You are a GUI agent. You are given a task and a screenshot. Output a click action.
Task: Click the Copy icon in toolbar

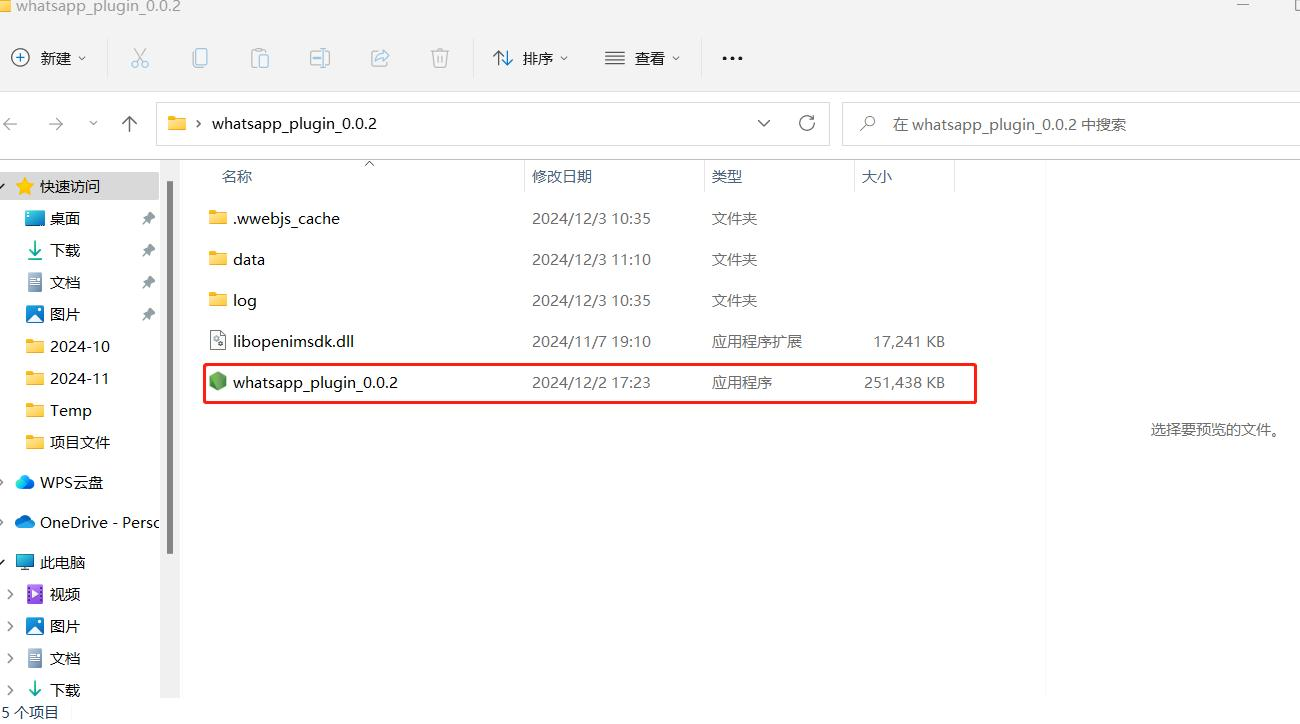(200, 58)
